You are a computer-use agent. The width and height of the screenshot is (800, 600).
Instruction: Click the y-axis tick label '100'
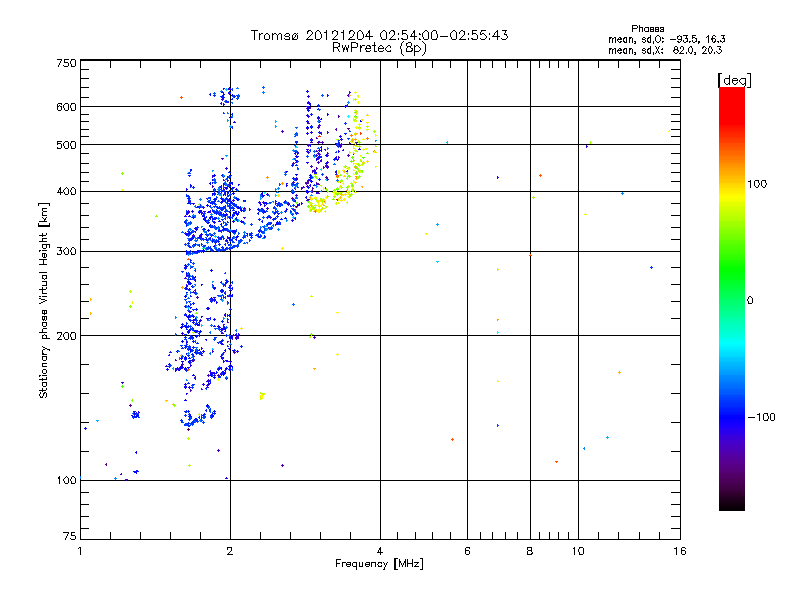tap(66, 481)
